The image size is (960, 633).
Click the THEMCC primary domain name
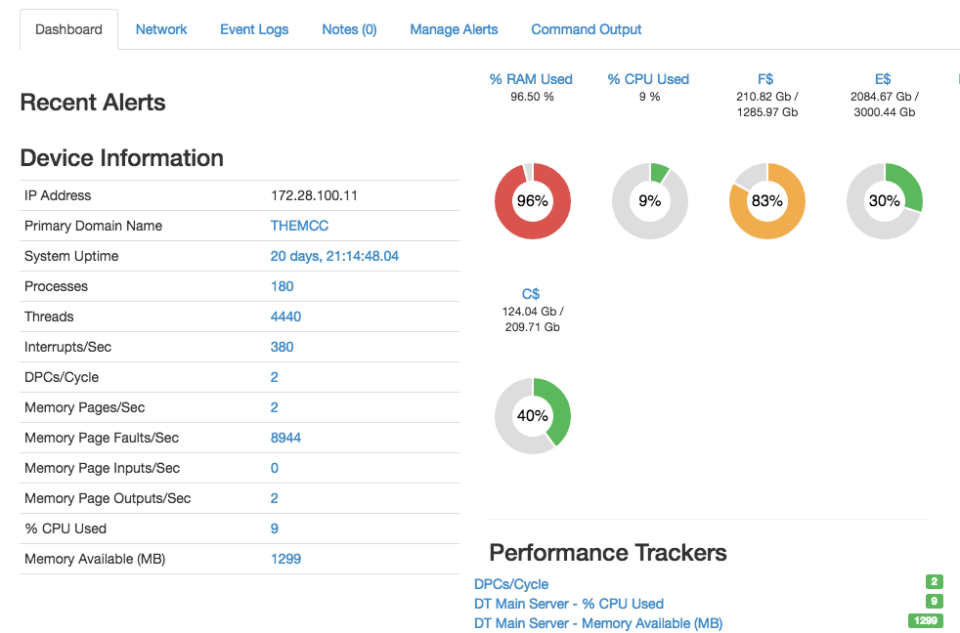tap(299, 226)
